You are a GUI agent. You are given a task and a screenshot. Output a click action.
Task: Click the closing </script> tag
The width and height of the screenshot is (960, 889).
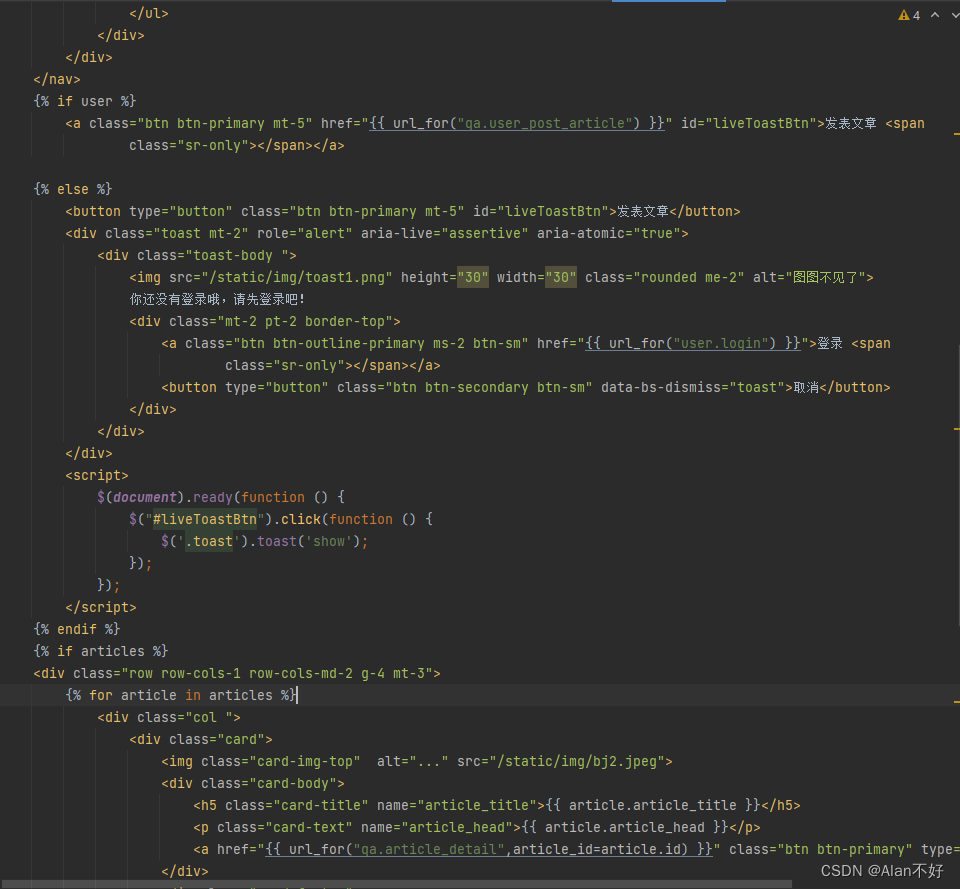[x=100, y=607]
